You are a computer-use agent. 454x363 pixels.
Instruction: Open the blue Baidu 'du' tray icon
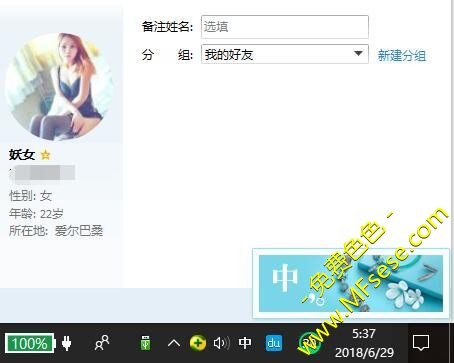274,343
